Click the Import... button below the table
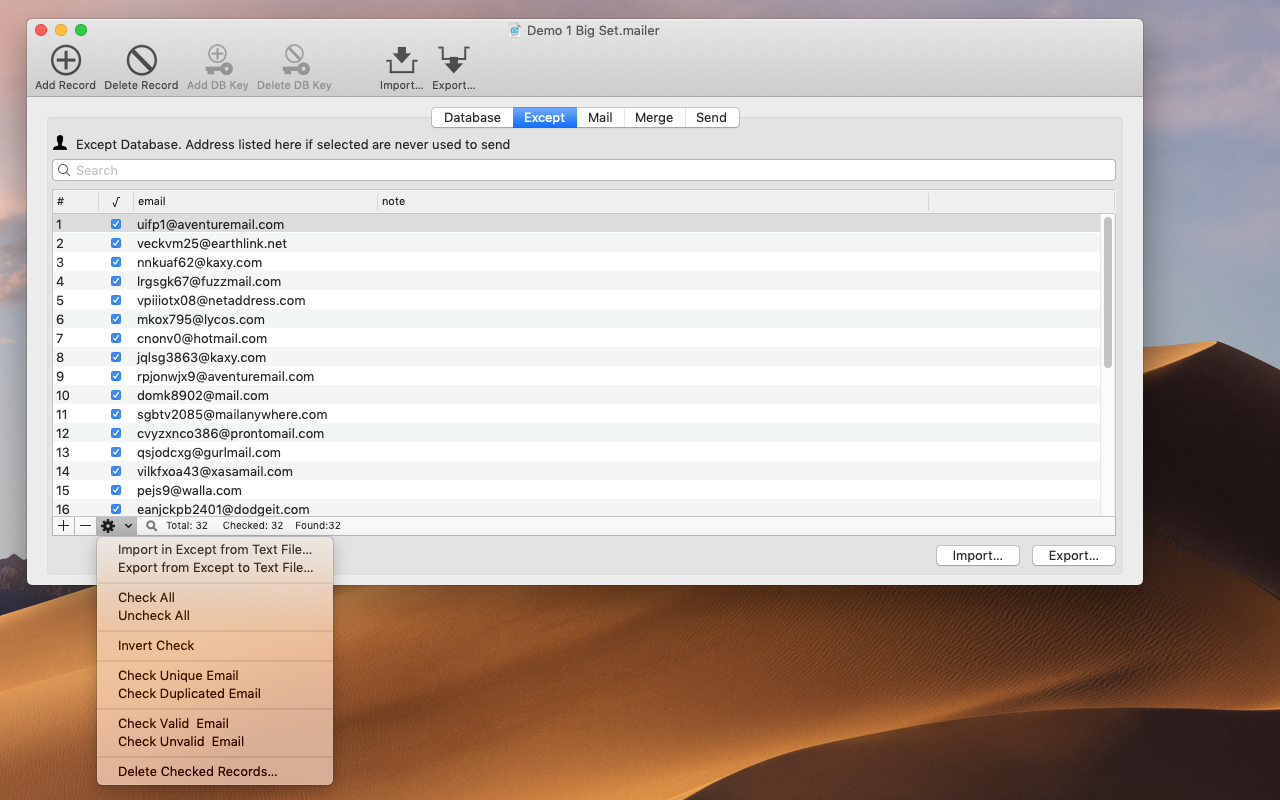1280x800 pixels. (x=977, y=556)
